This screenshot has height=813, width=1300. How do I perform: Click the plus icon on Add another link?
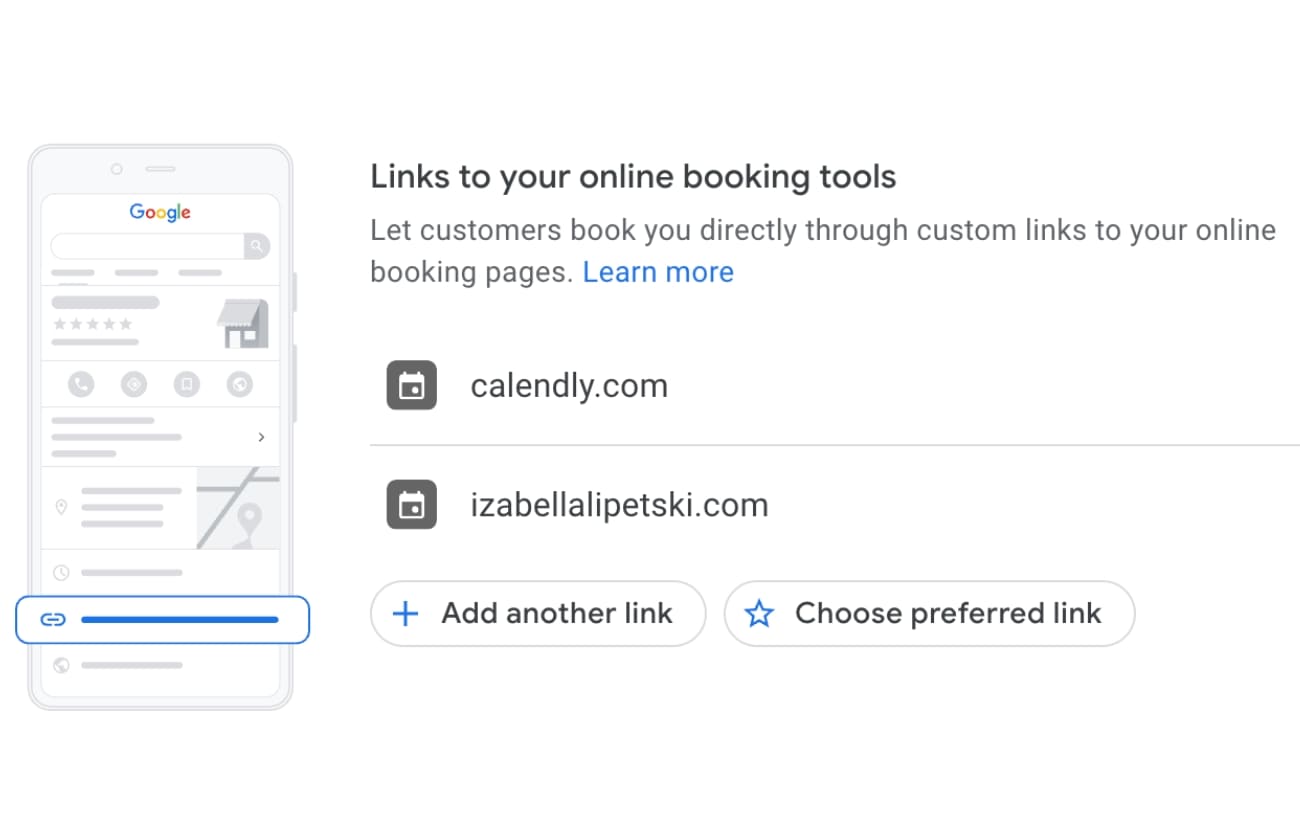405,613
